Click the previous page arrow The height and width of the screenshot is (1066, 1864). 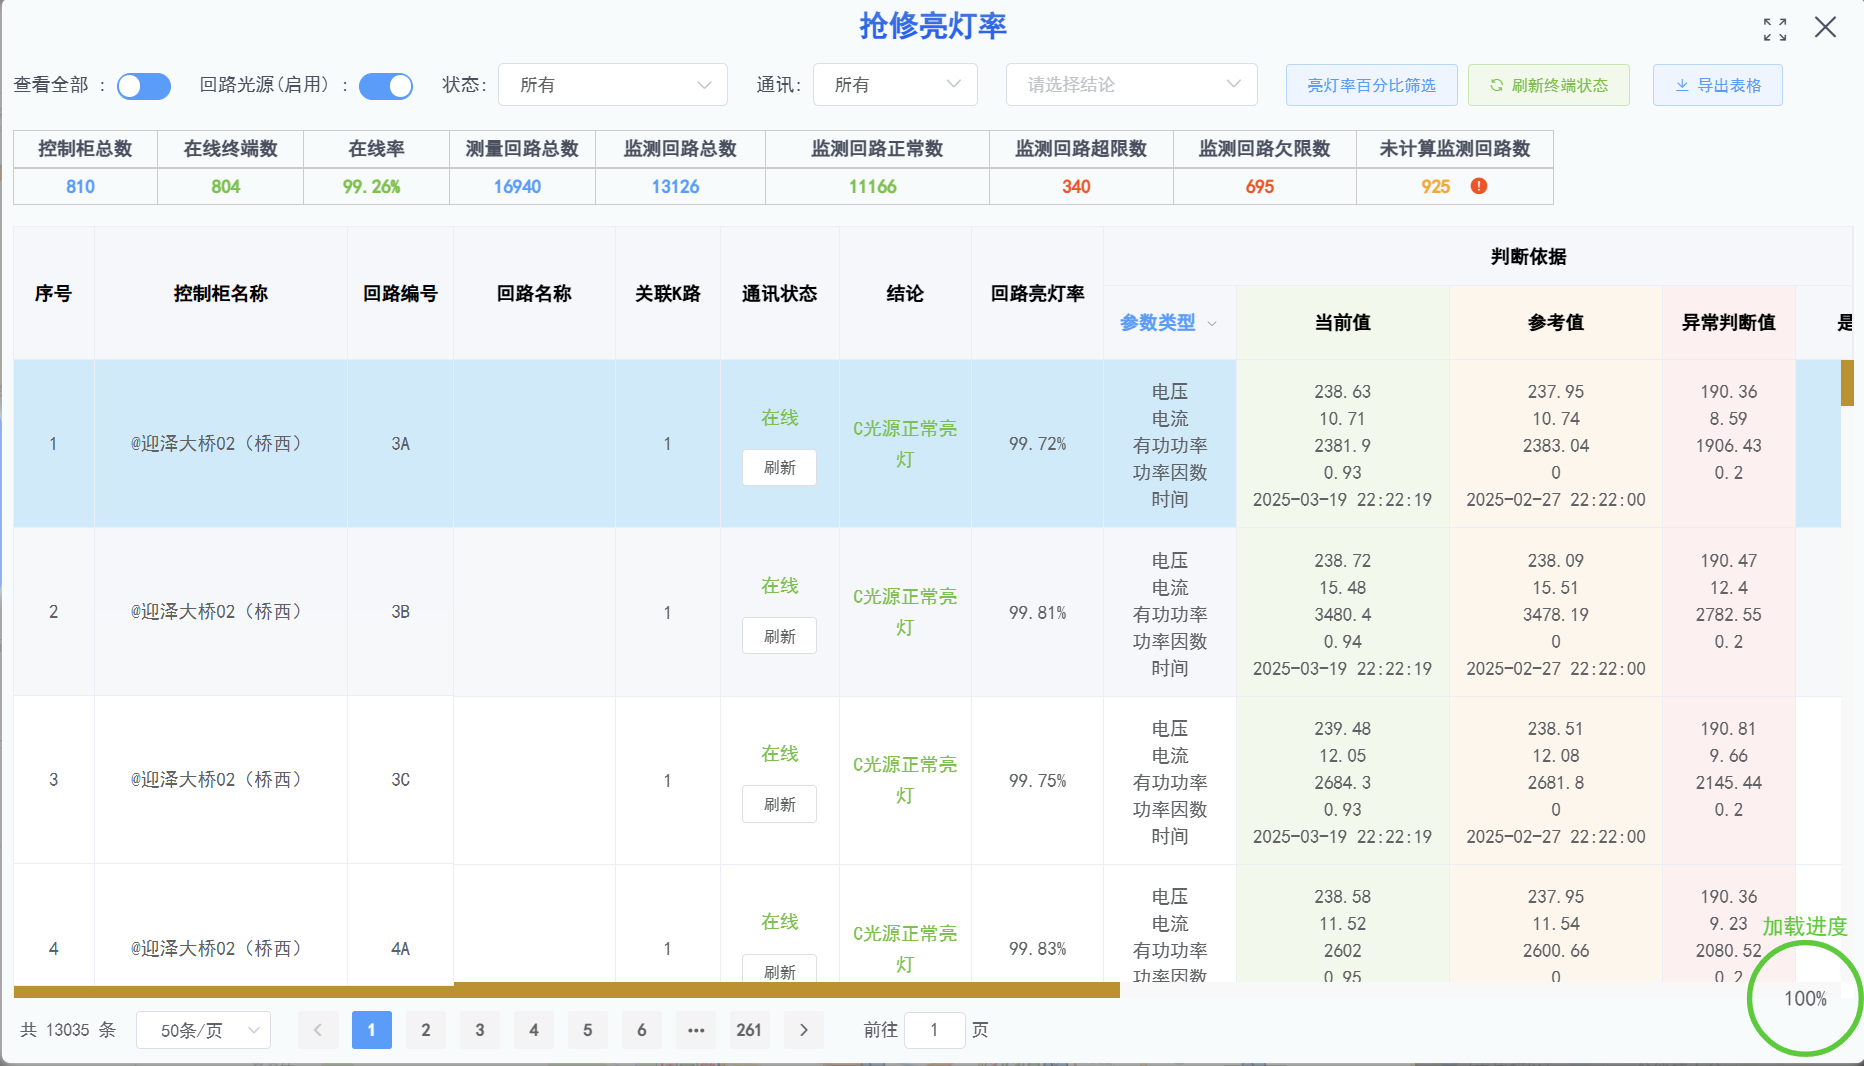(318, 1030)
